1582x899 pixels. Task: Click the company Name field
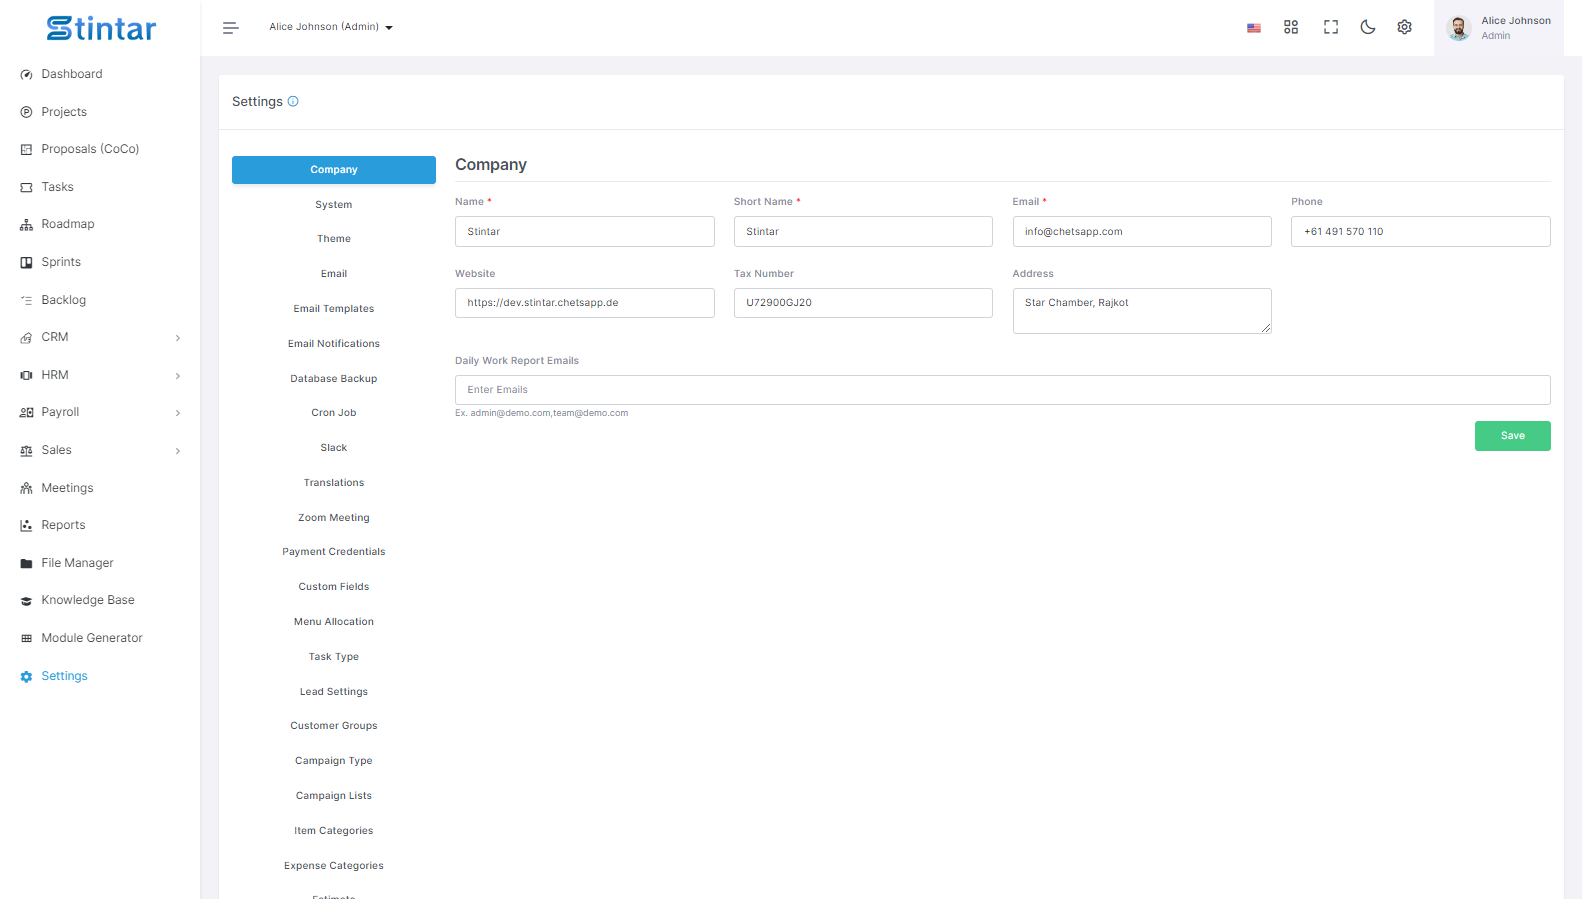[x=584, y=232]
